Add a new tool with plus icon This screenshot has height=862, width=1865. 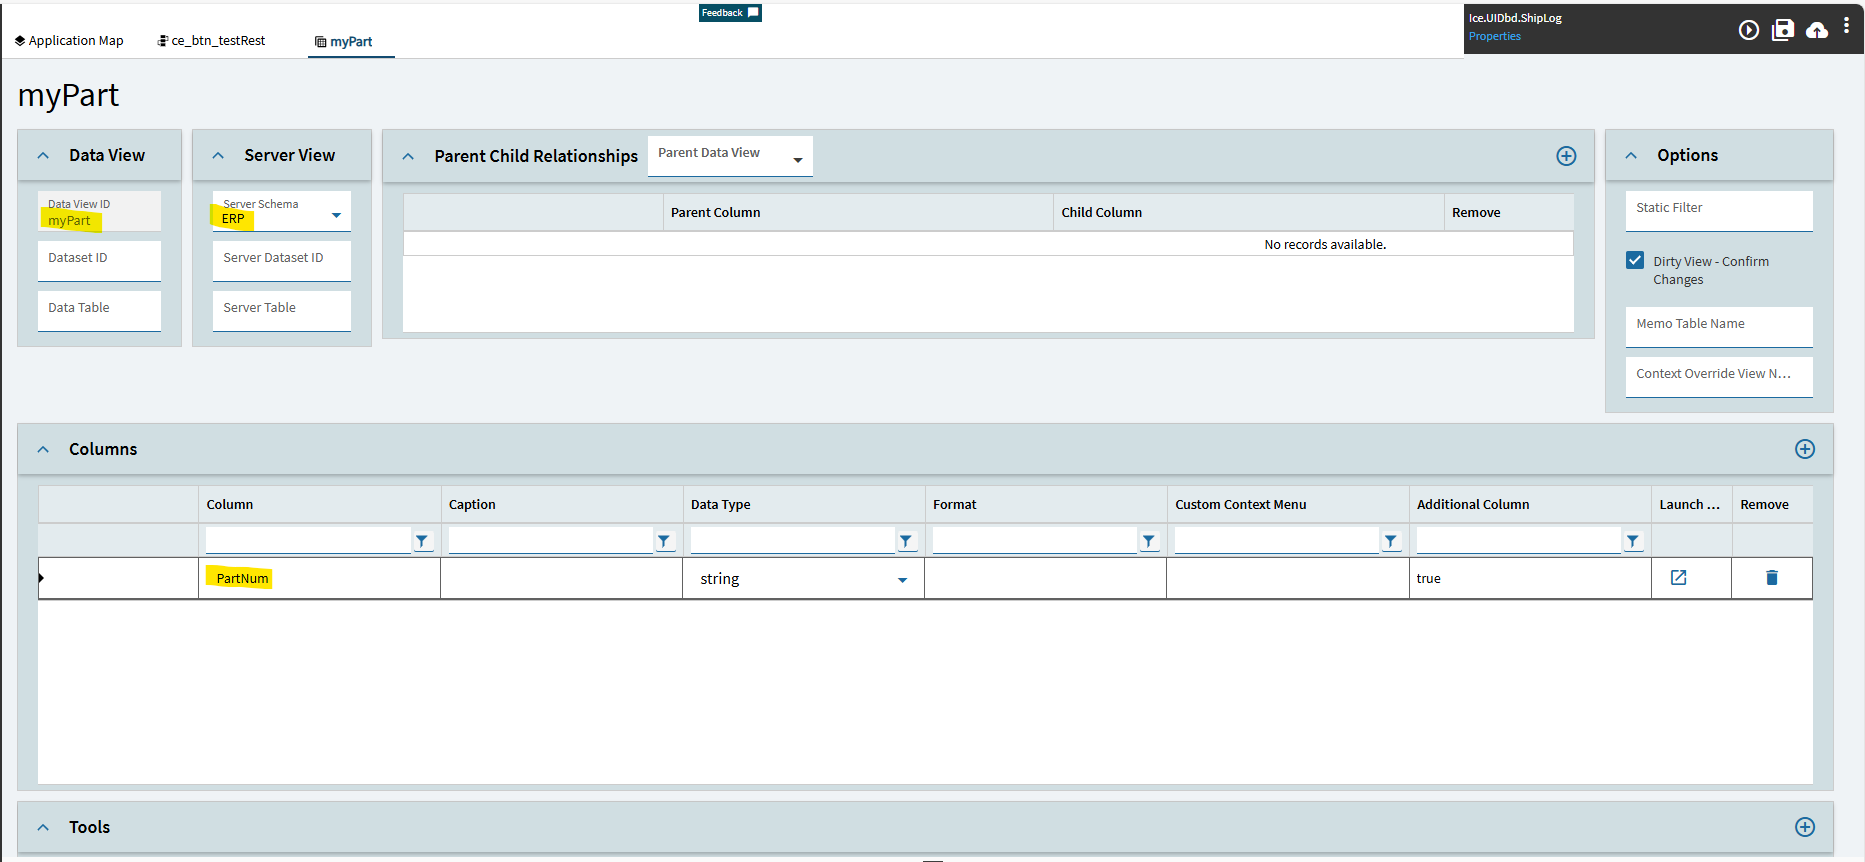click(1805, 827)
